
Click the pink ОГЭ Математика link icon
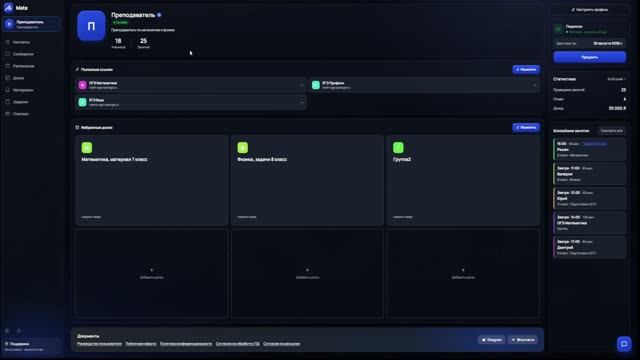point(82,85)
